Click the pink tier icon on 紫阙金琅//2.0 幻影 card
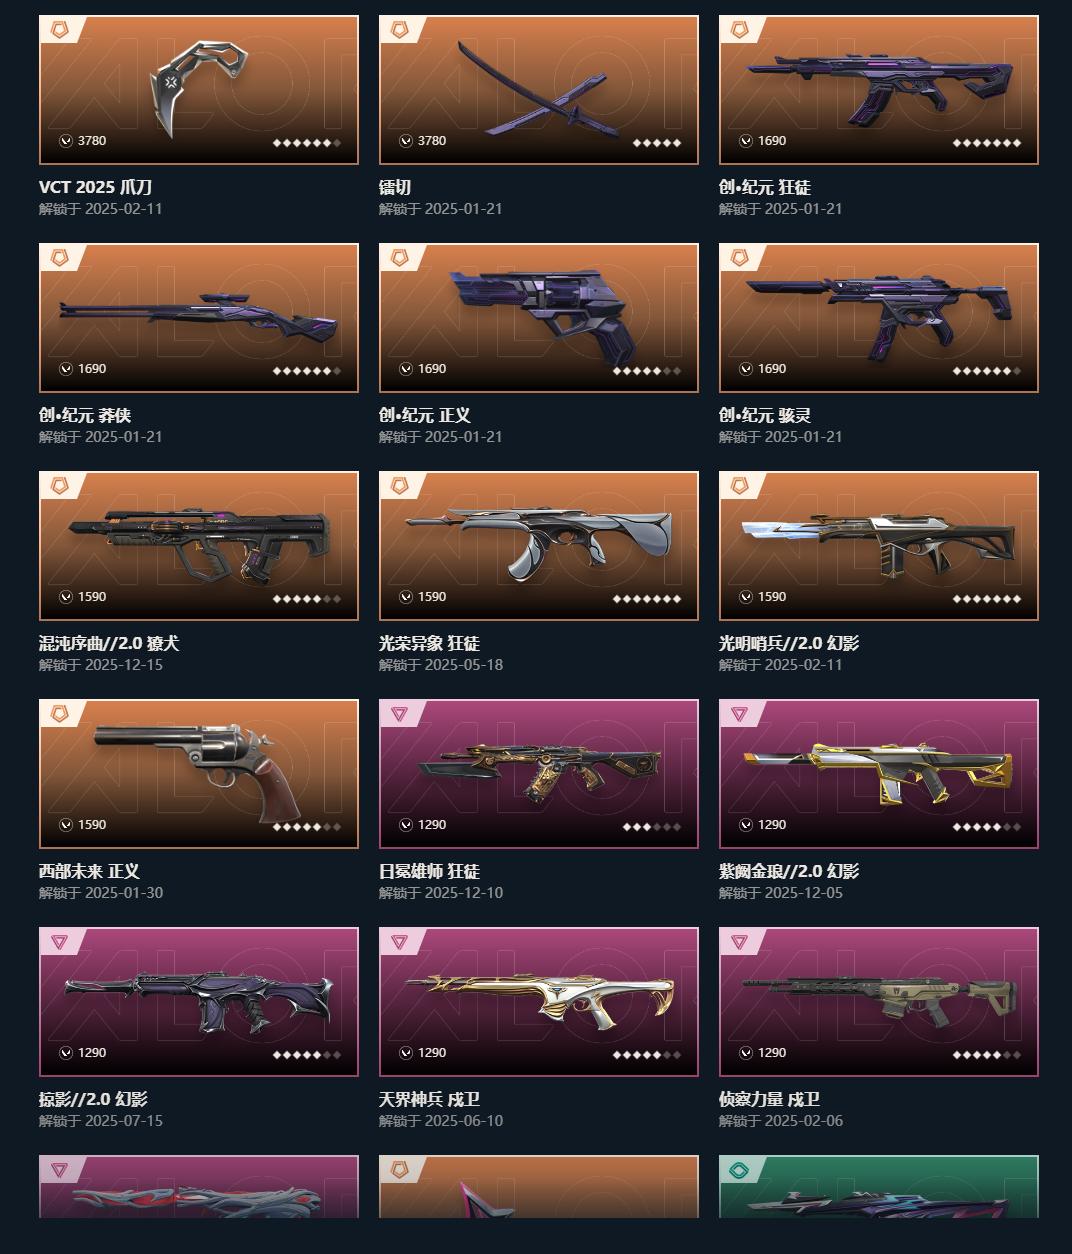This screenshot has width=1072, height=1254. (740, 714)
